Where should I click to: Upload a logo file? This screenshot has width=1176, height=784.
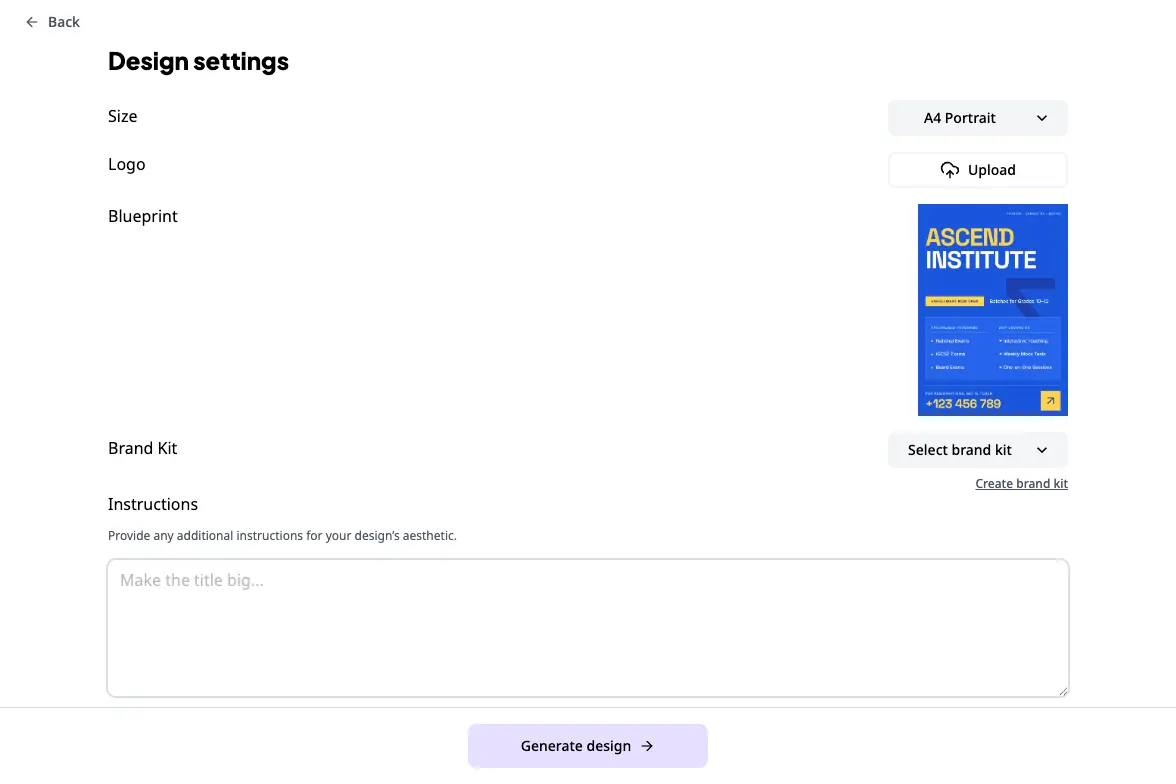coord(977,170)
